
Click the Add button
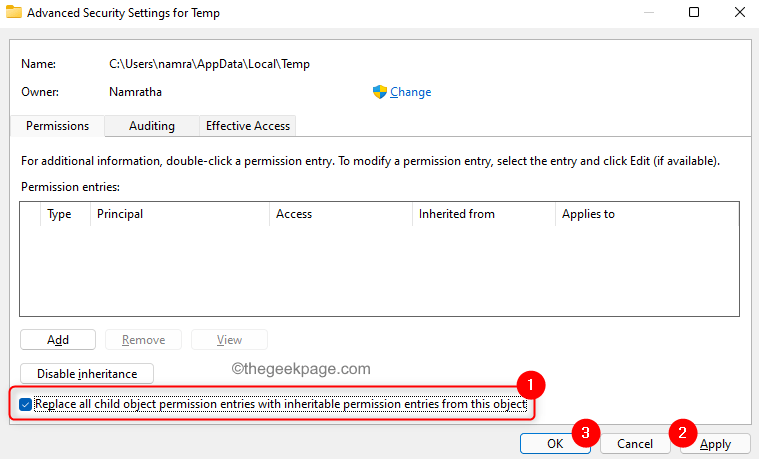click(58, 340)
